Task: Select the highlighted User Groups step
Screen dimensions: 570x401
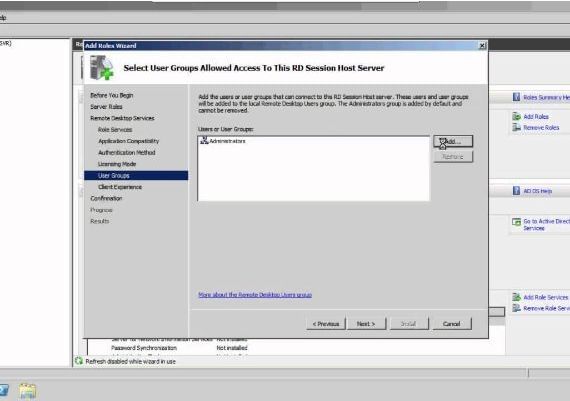Action: coord(136,176)
